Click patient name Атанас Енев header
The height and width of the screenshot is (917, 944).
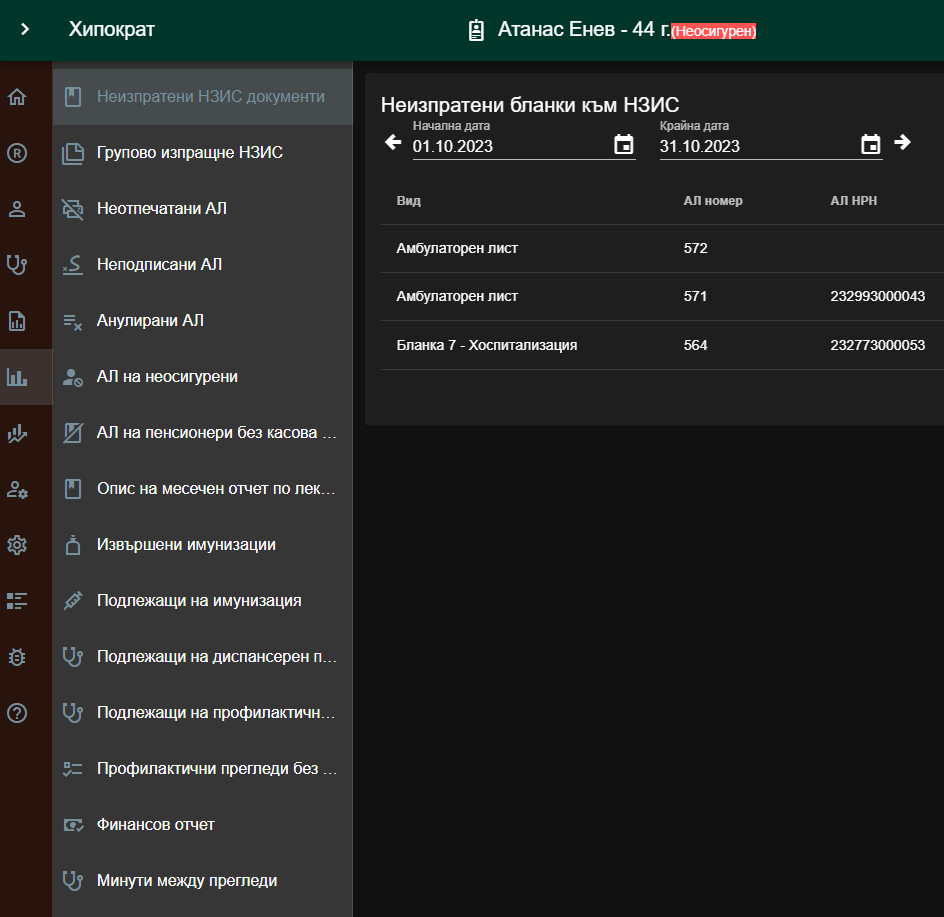click(x=556, y=30)
